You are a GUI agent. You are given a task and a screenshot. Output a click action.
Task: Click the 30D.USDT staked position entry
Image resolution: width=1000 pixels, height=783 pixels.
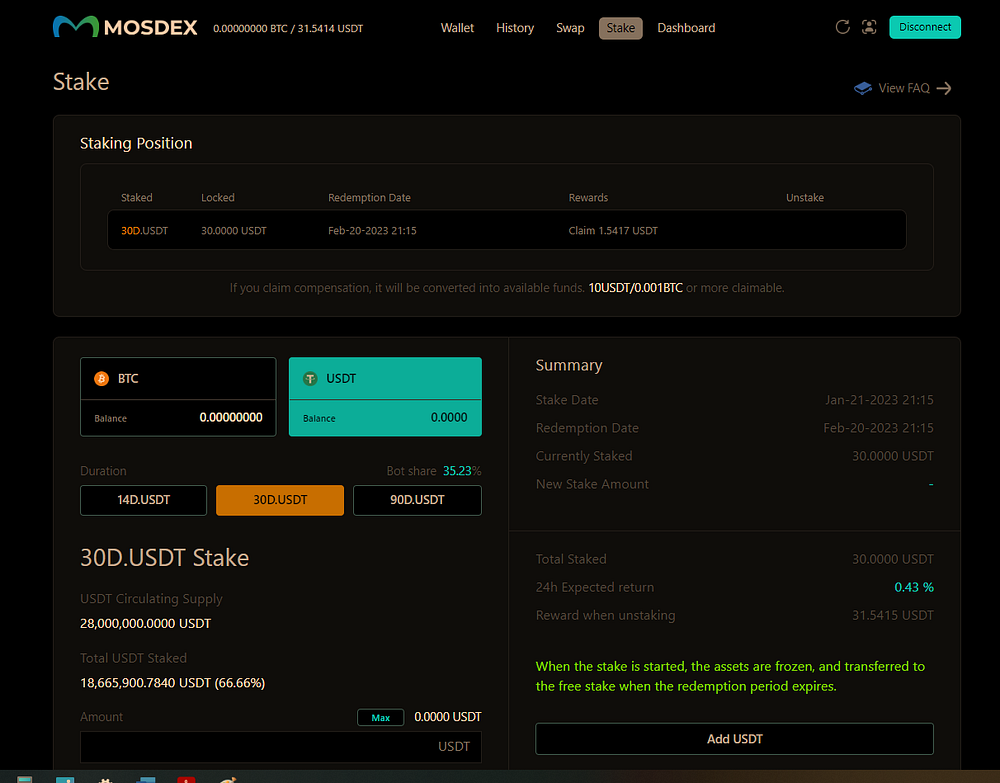145,231
